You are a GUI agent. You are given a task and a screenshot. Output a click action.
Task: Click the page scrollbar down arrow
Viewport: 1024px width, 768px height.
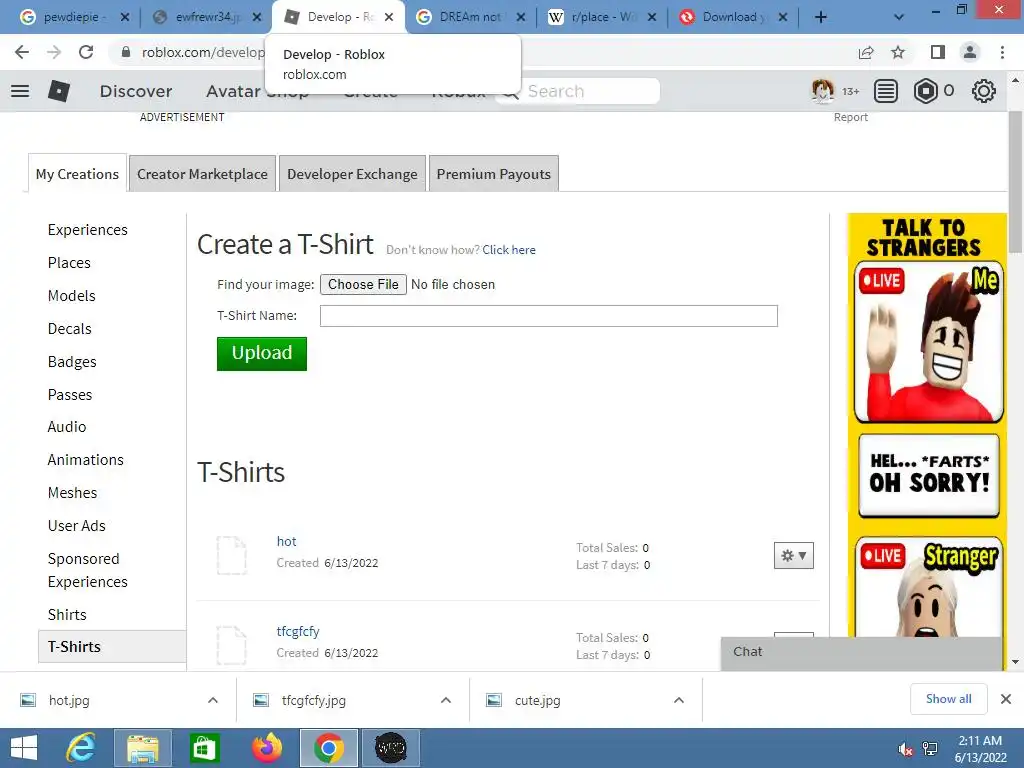1015,662
